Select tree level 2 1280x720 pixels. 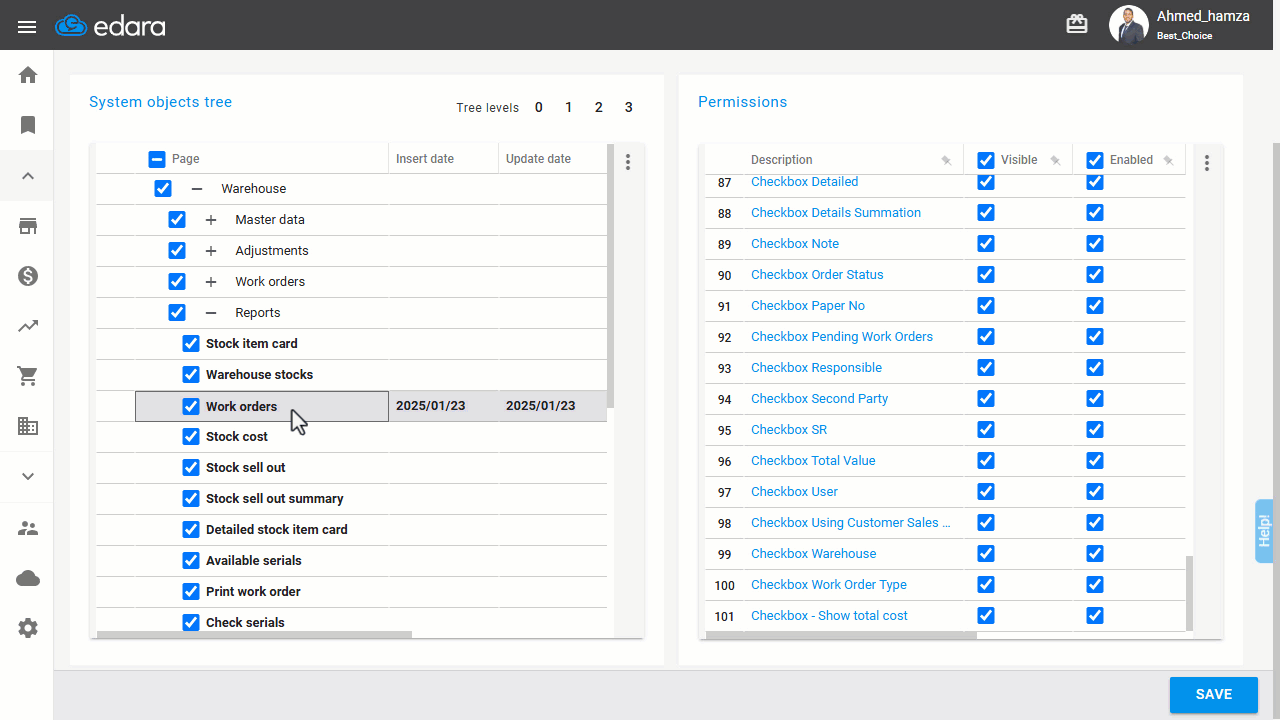(x=599, y=107)
